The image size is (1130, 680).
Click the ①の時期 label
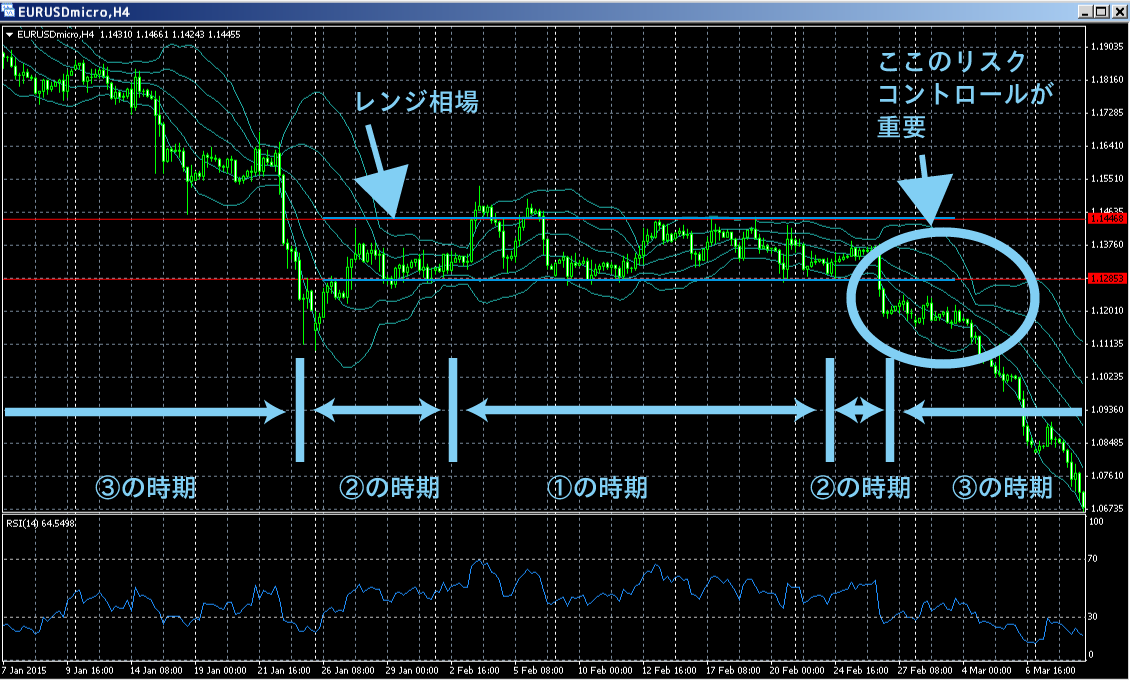pyautogui.click(x=598, y=488)
